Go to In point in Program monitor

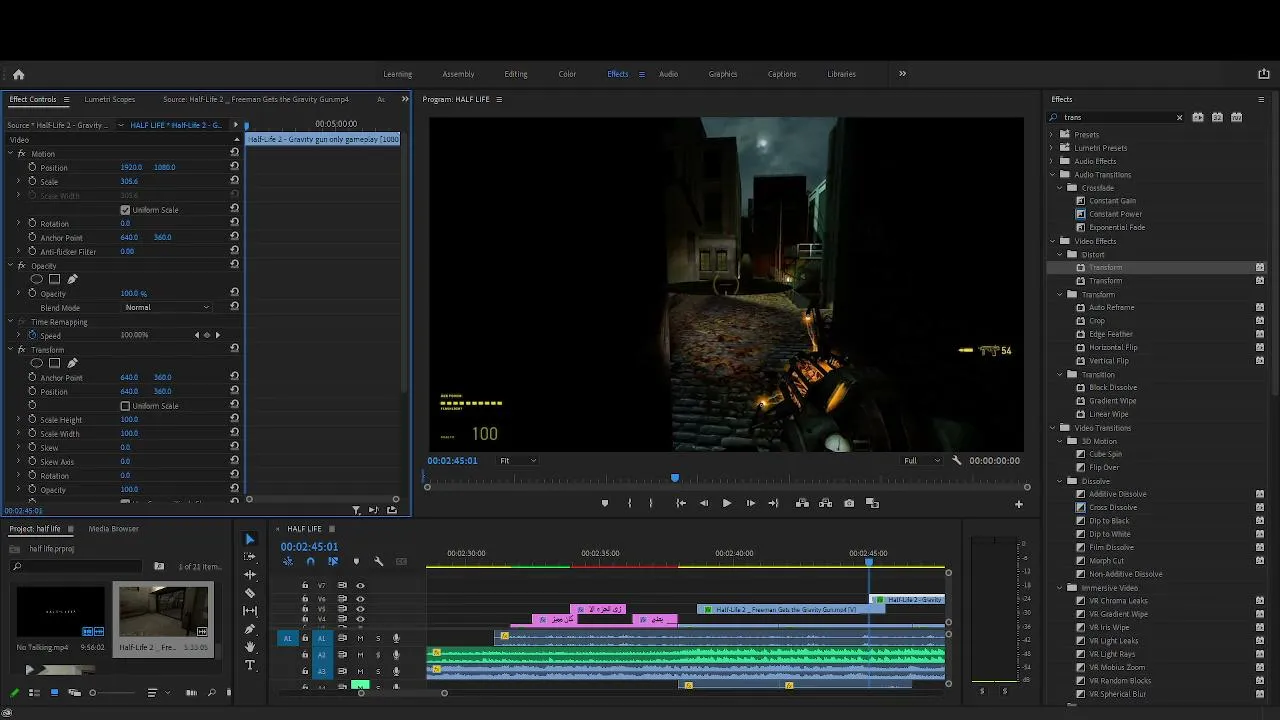pyautogui.click(x=681, y=503)
